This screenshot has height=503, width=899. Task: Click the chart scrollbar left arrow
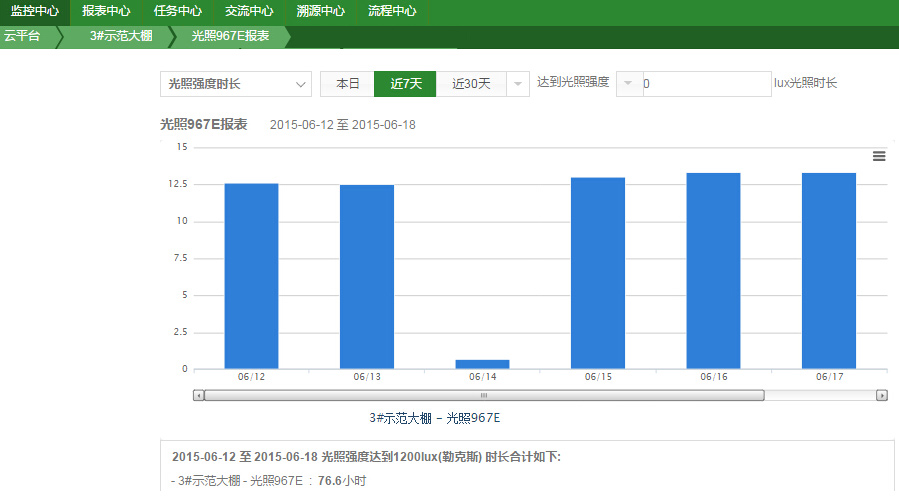(x=198, y=395)
